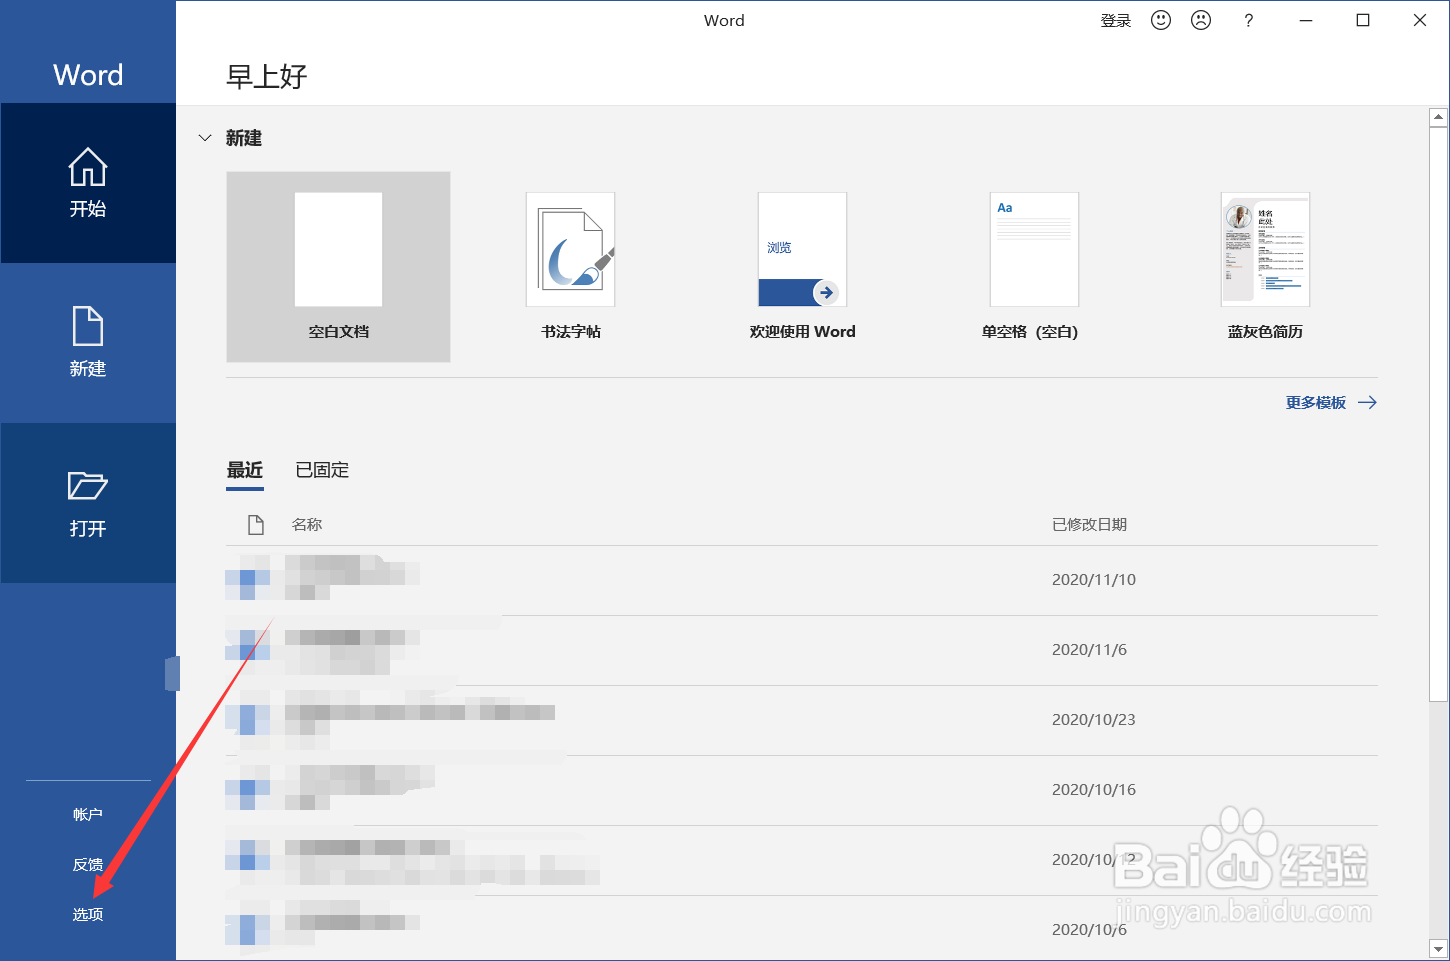Pick the 蓝灰色简历 resume template
The width and height of the screenshot is (1450, 961).
[x=1265, y=267]
